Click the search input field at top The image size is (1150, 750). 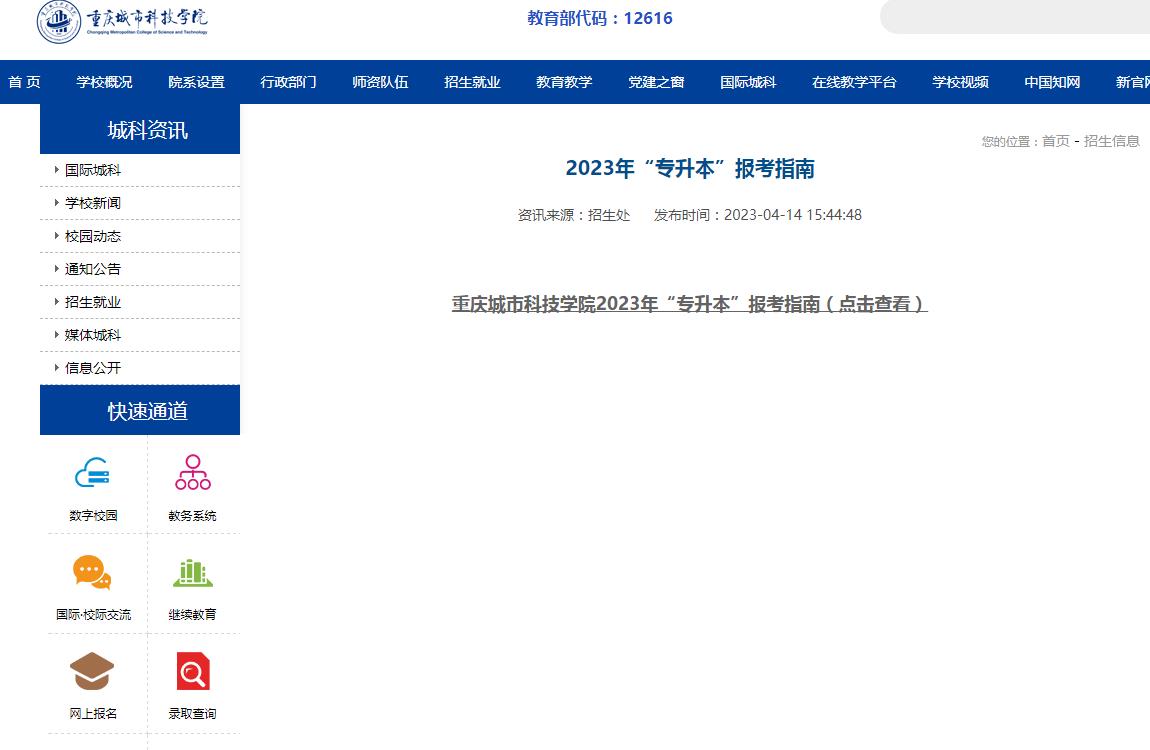pos(1015,17)
